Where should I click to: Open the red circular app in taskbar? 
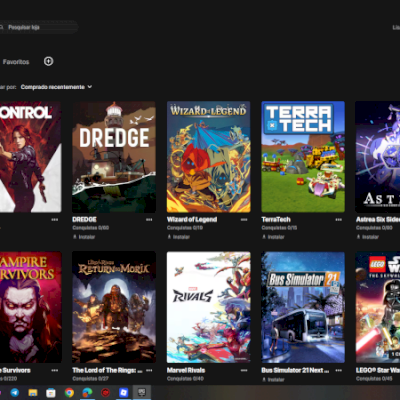[105, 393]
